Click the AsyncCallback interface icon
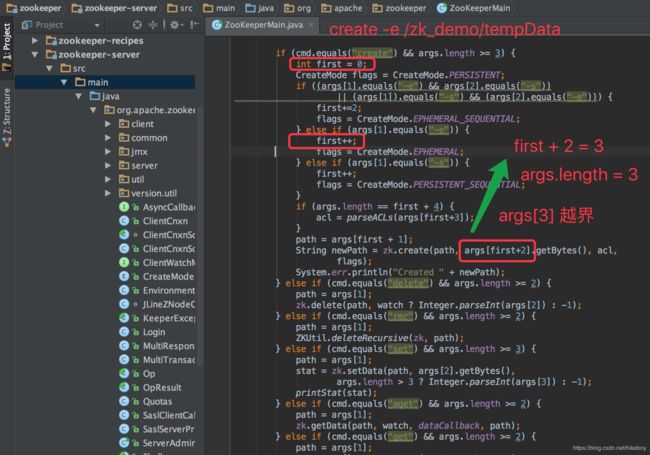The image size is (650, 455). pyautogui.click(x=124, y=207)
